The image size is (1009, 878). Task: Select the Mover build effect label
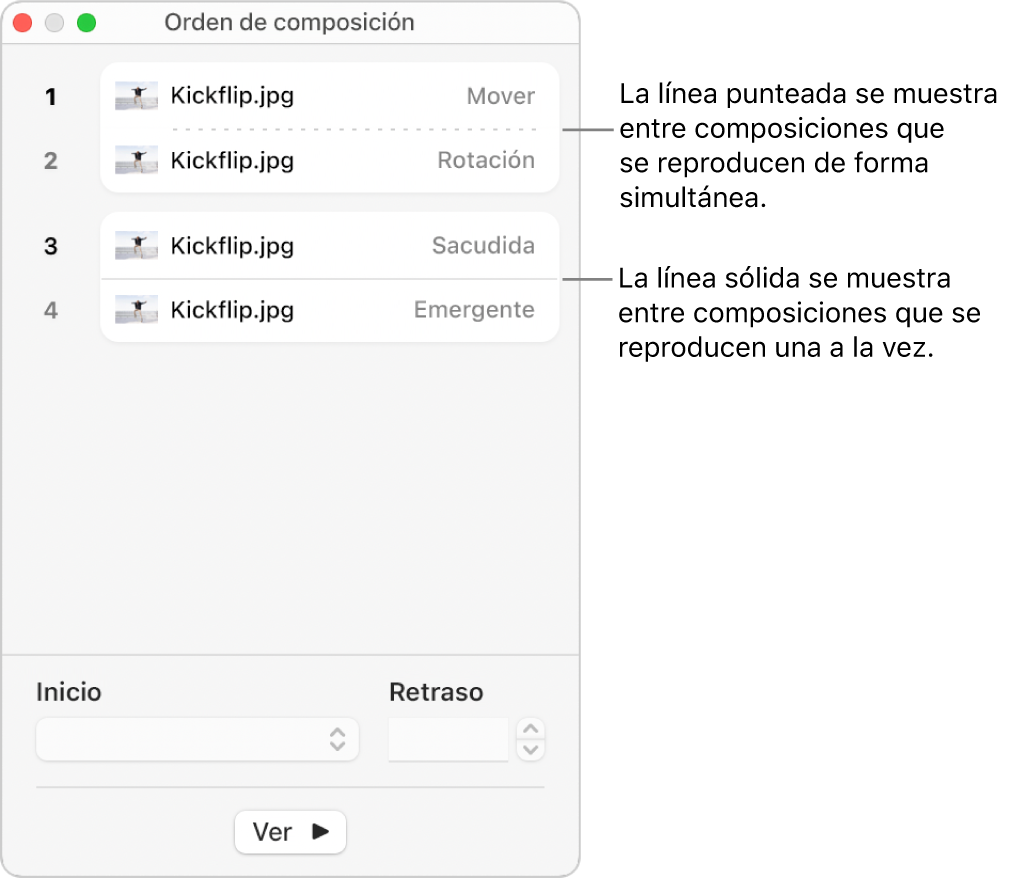[x=501, y=96]
